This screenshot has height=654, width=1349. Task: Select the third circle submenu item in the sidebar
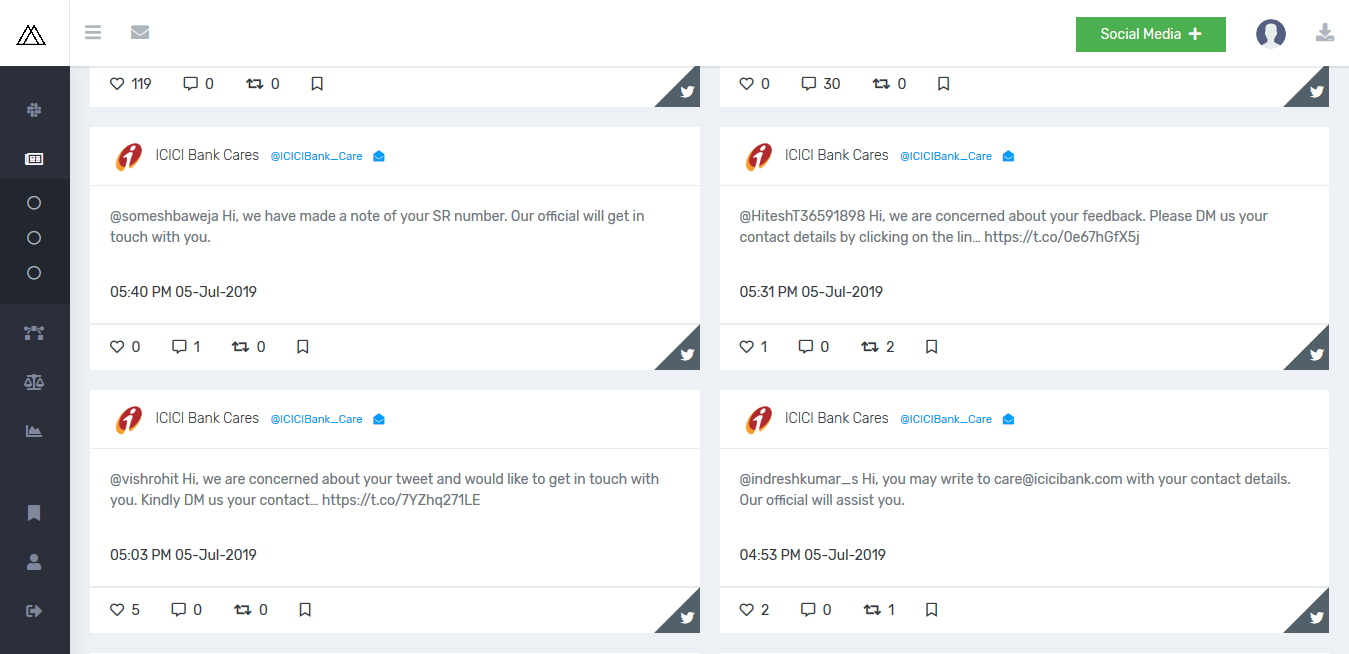click(x=34, y=273)
